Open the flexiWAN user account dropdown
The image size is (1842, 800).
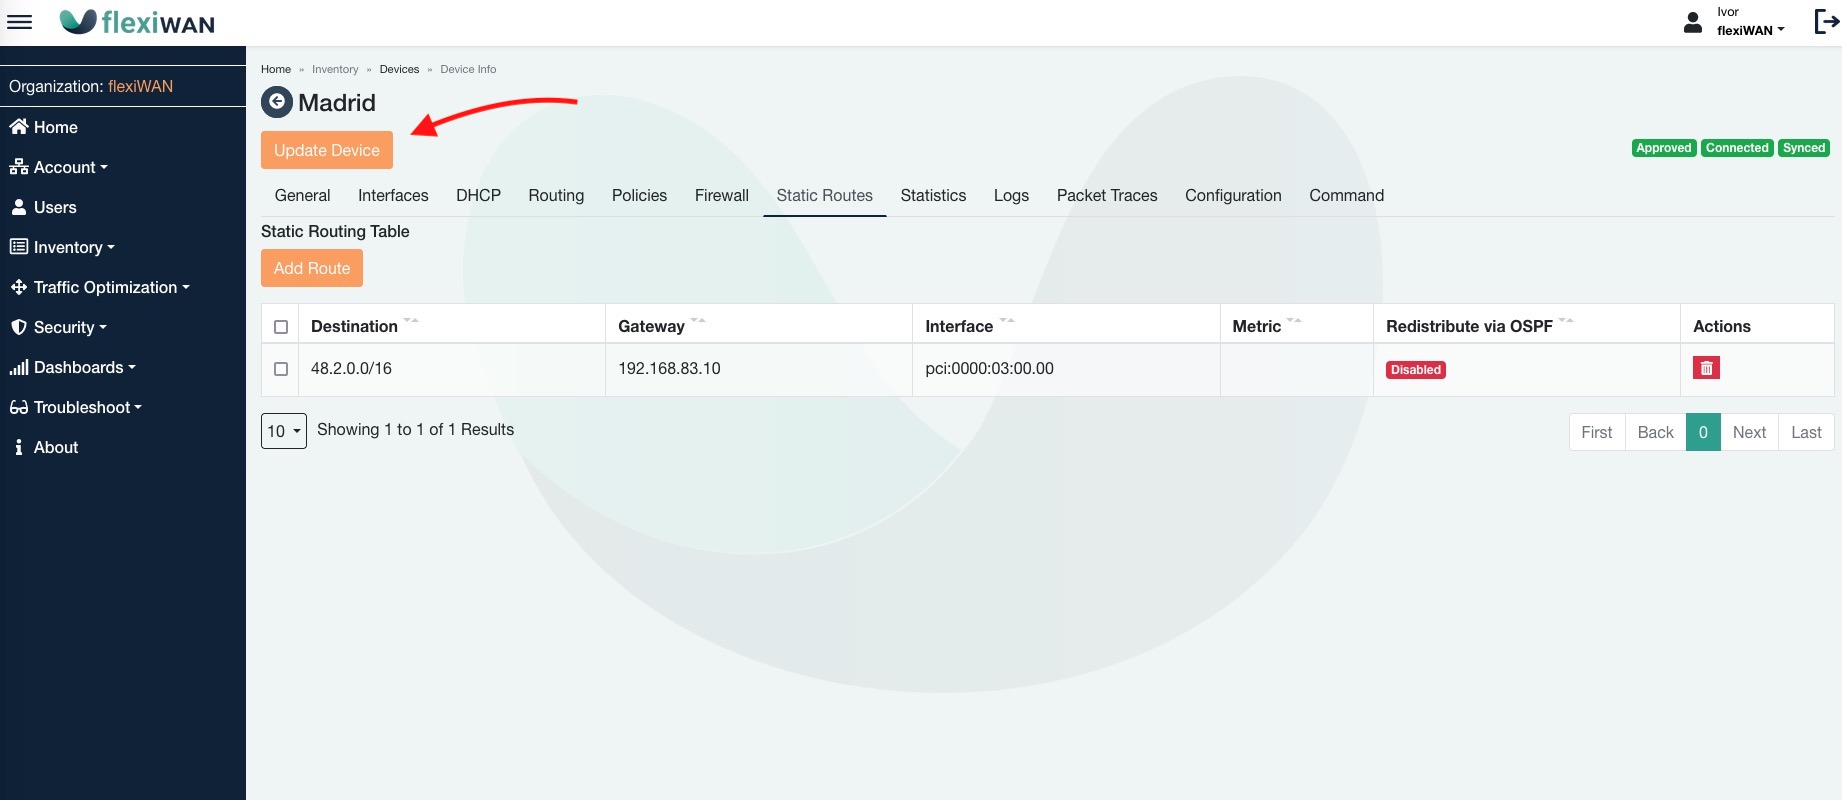1750,30
